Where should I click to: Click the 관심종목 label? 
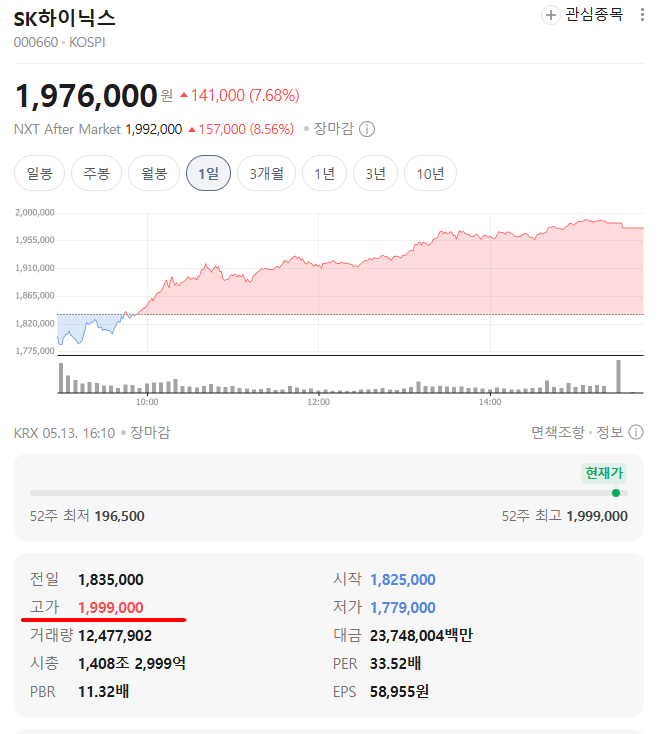(x=594, y=15)
